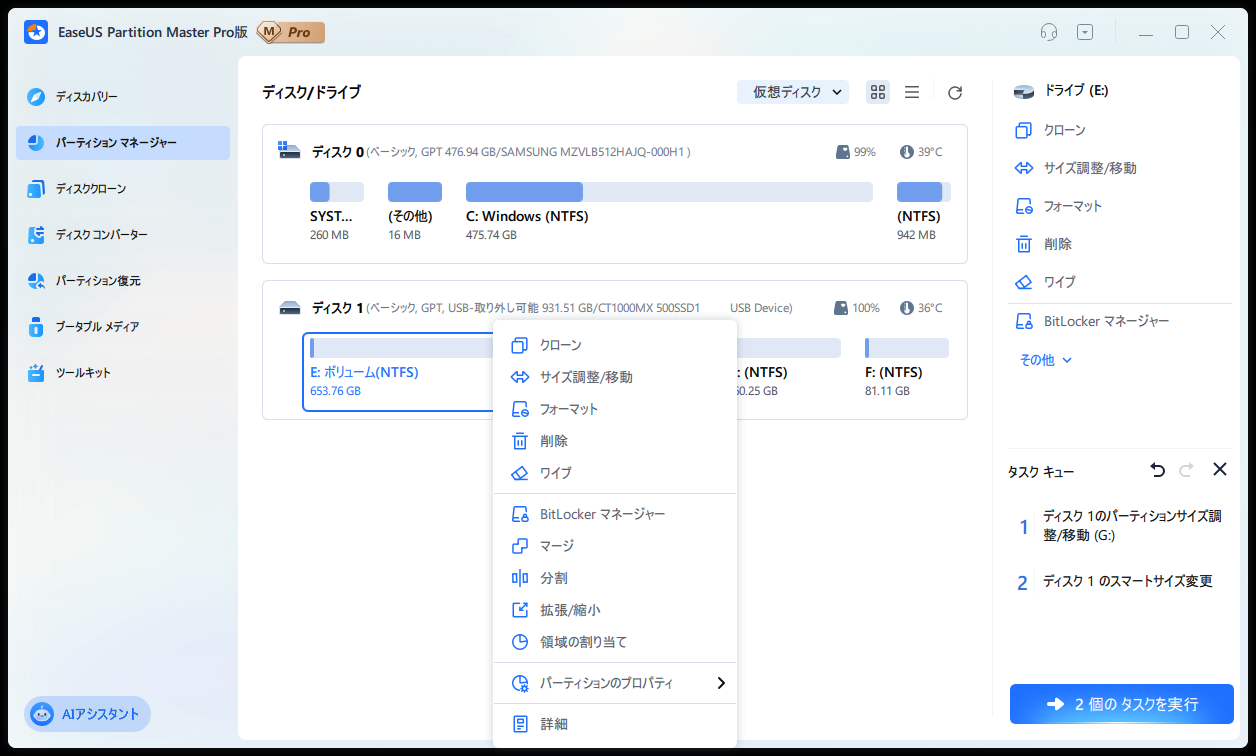Viewport: 1256px width, 756px height.
Task: Refresh the disk list
Action: (955, 92)
